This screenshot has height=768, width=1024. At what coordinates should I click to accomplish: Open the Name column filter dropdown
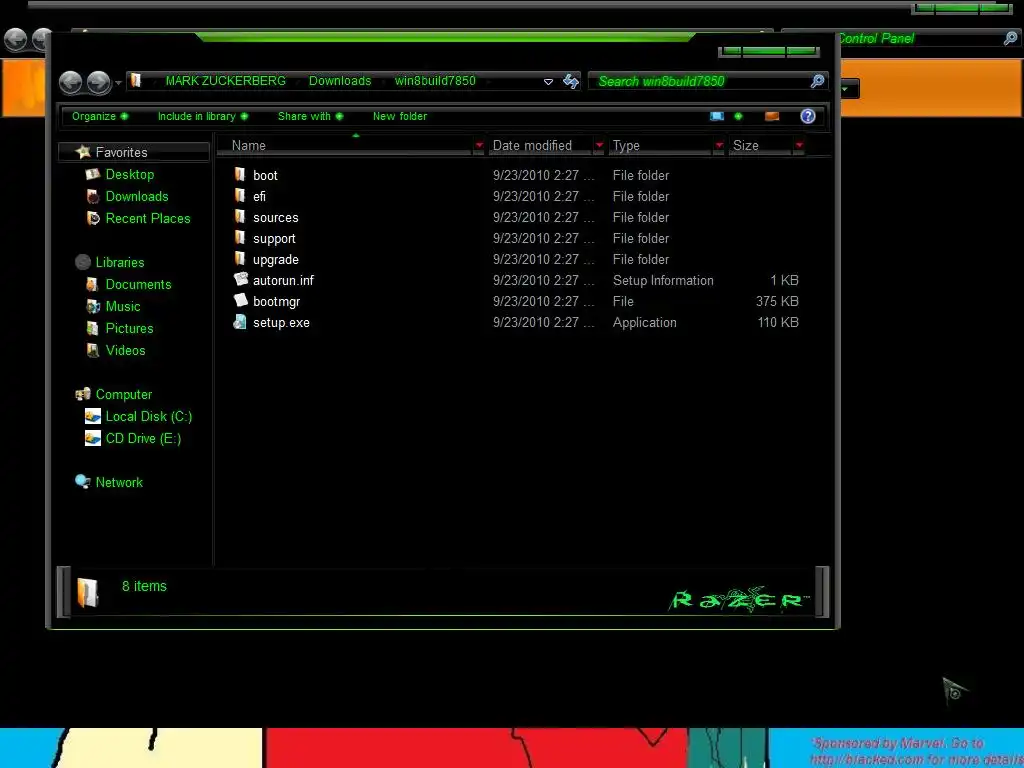click(x=479, y=146)
